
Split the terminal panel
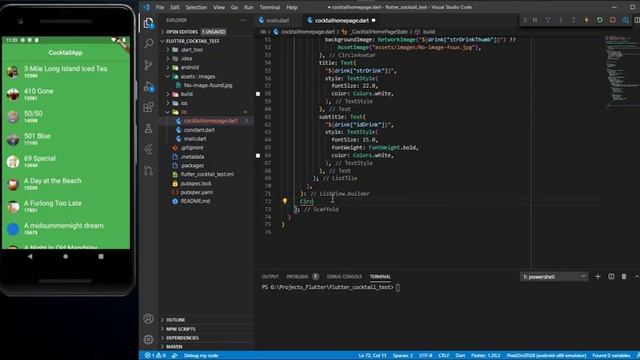(x=611, y=276)
